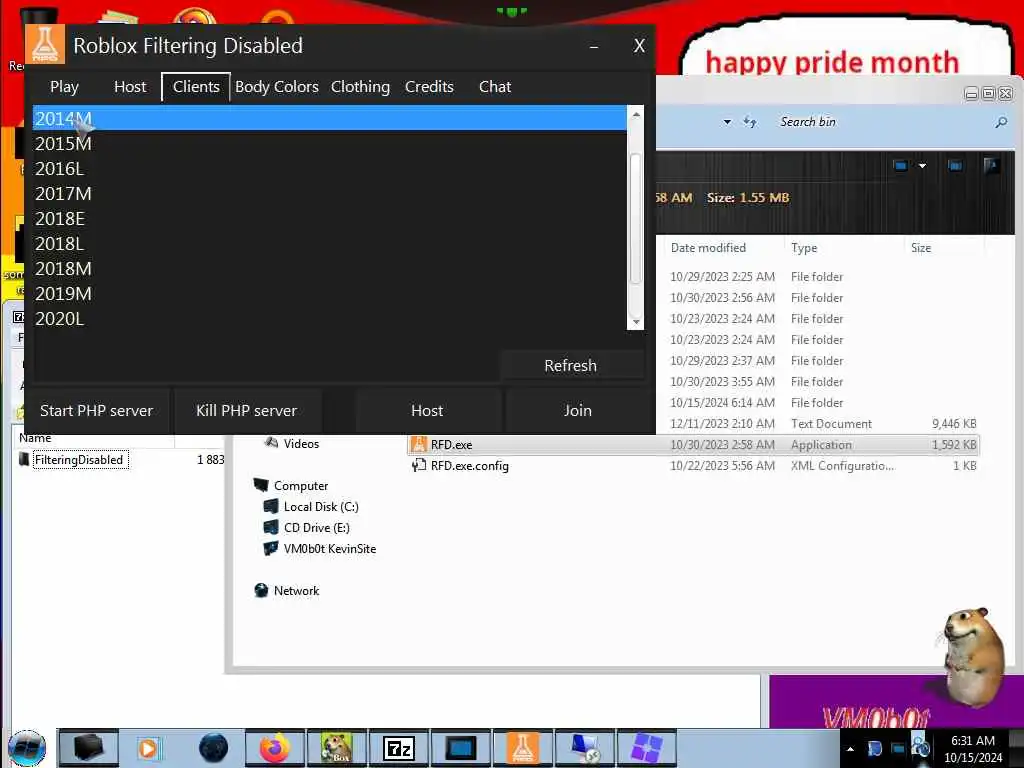
Task: Select the 2018L client
Action: [x=329, y=244]
